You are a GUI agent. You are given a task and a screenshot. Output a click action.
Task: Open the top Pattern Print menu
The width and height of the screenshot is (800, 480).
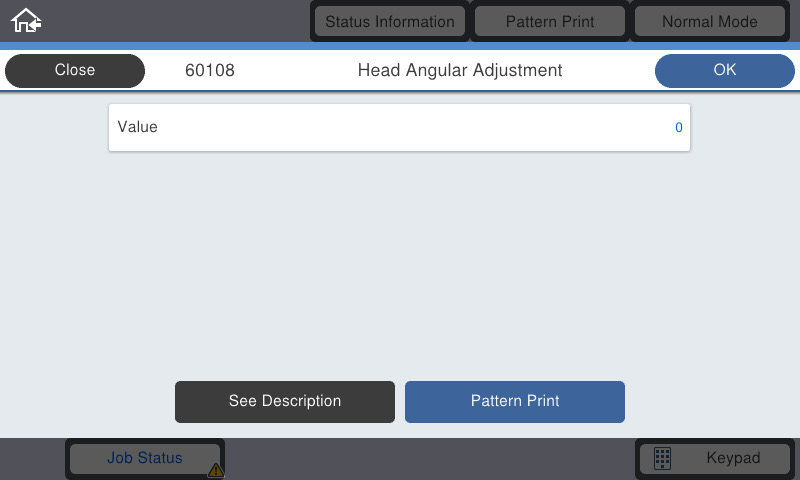click(550, 21)
